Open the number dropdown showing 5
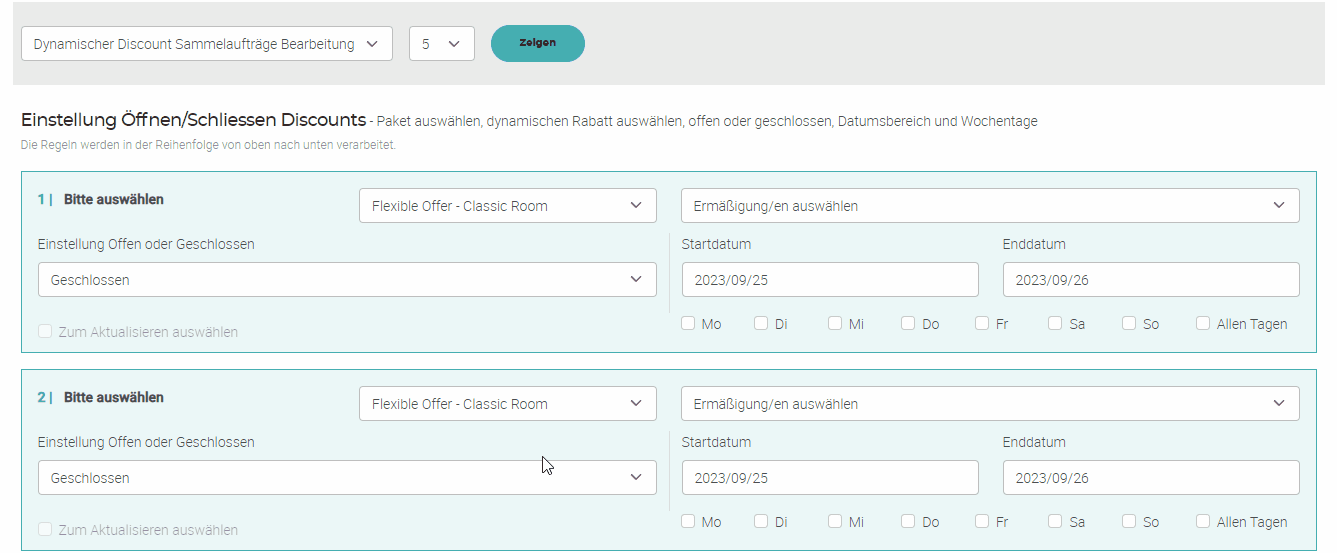Viewport: 1337px width, 553px height. click(441, 44)
